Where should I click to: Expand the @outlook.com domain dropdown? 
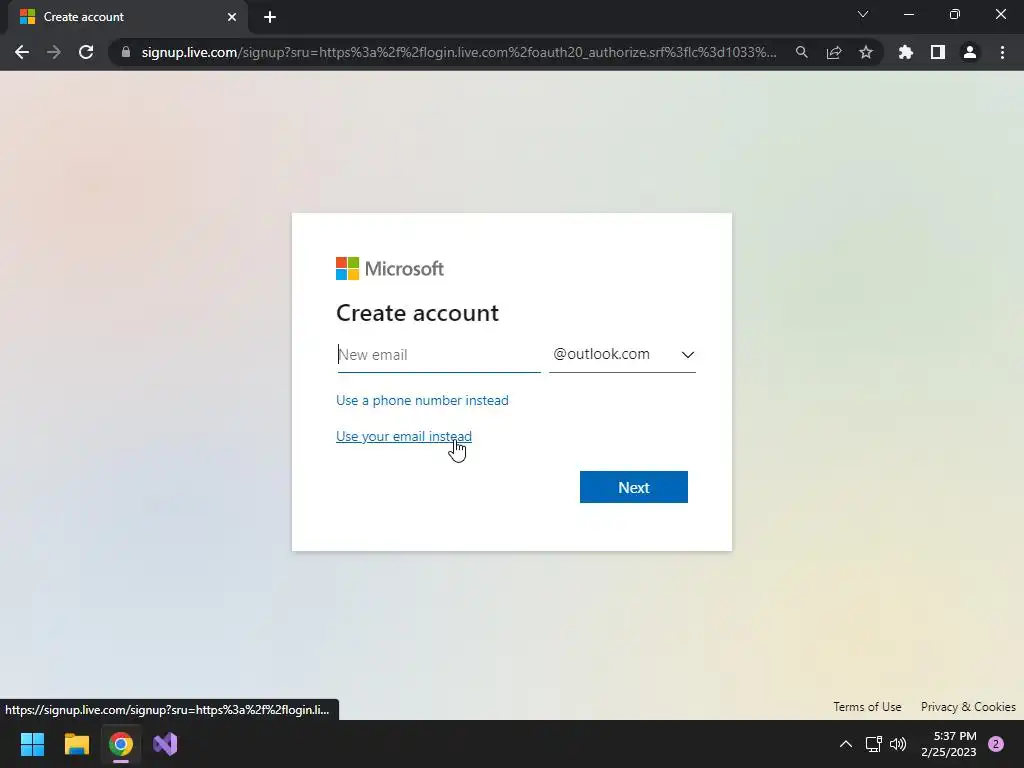(622, 355)
